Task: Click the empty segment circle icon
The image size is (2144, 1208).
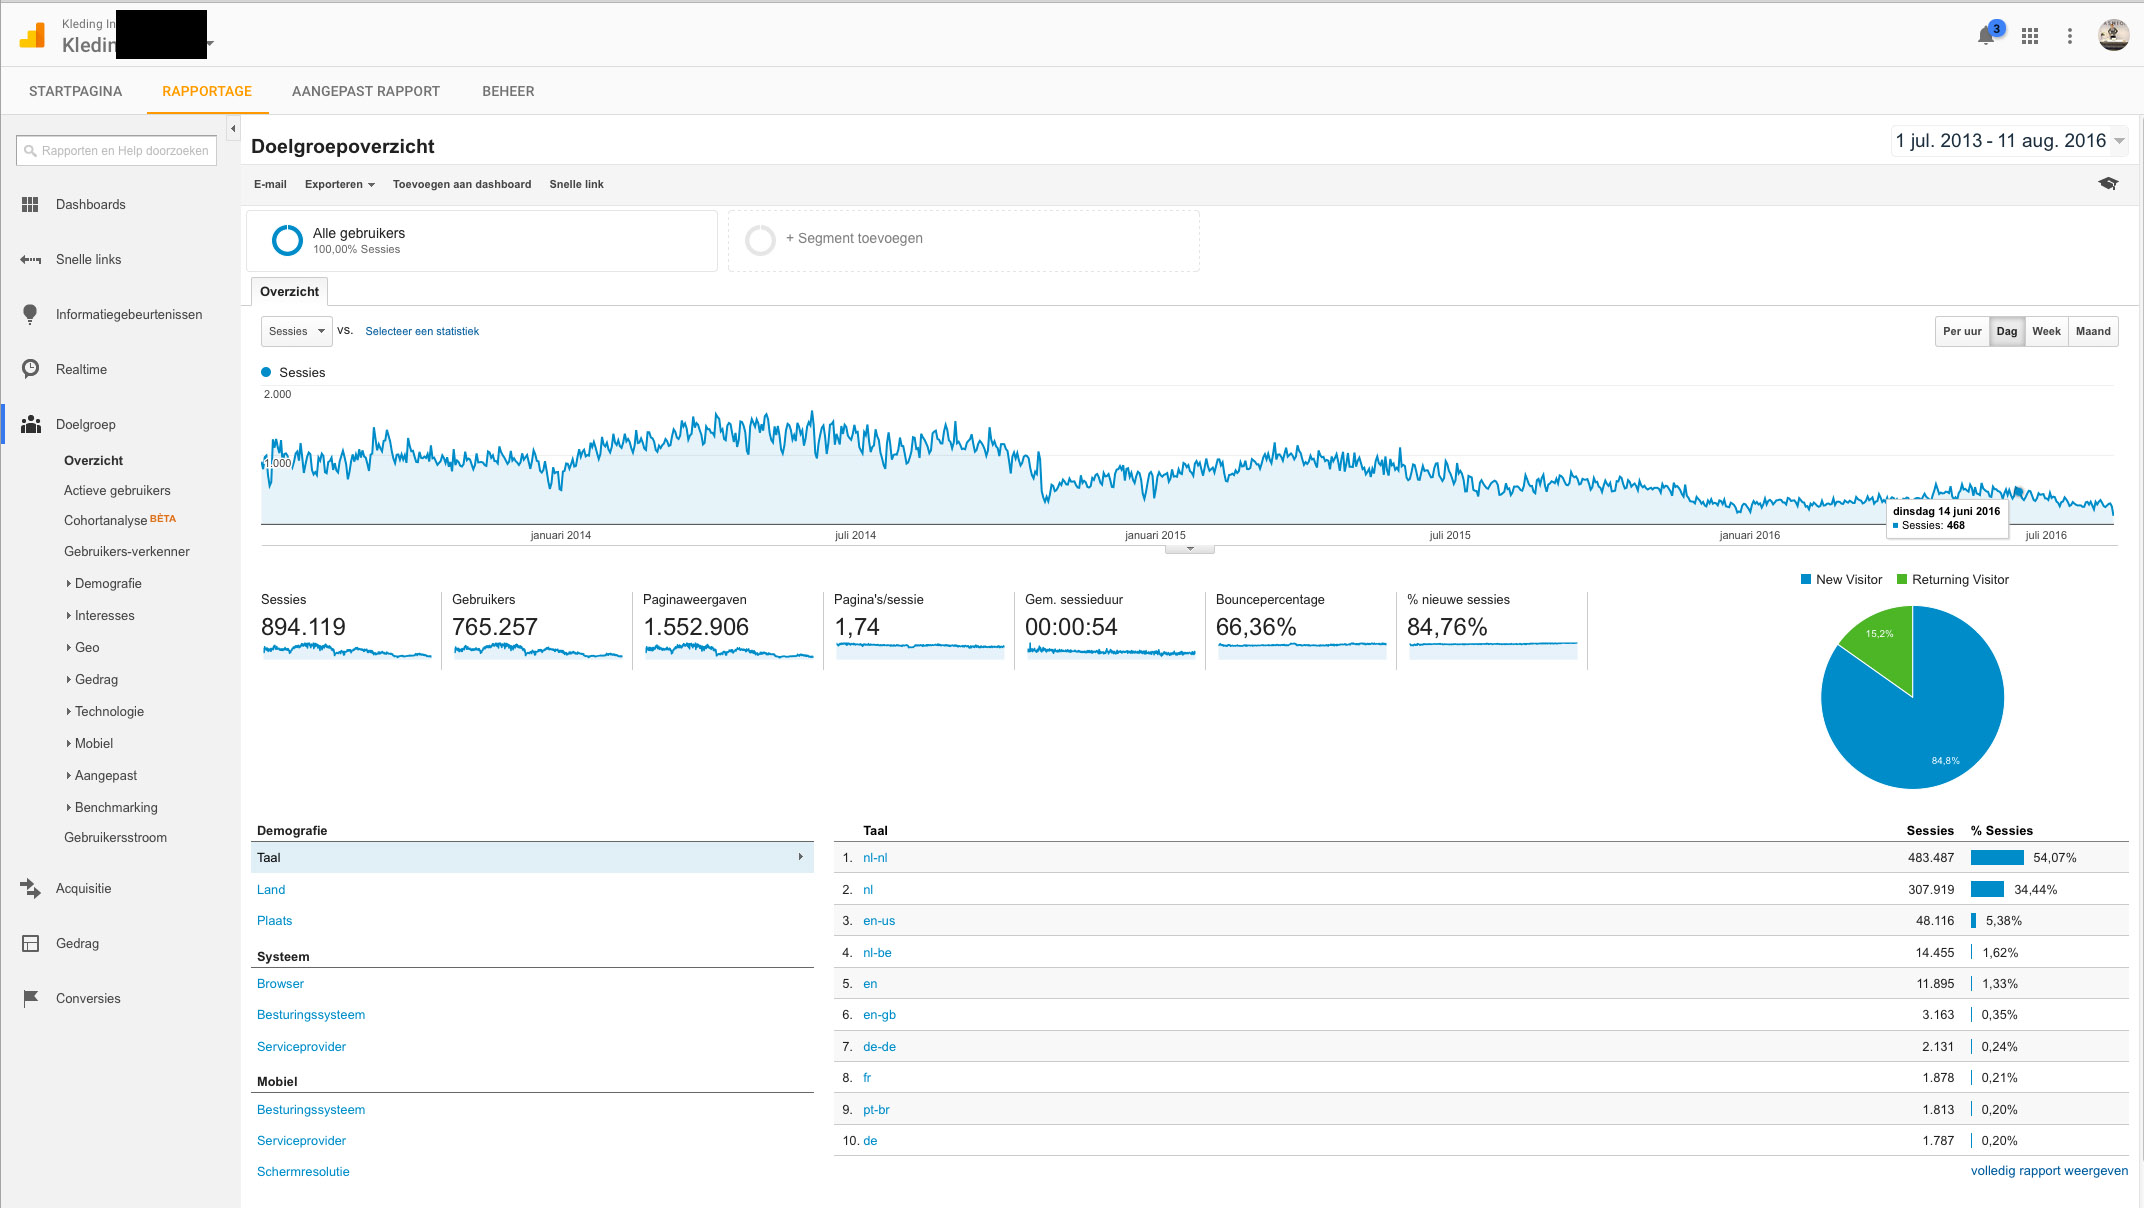Action: point(760,240)
